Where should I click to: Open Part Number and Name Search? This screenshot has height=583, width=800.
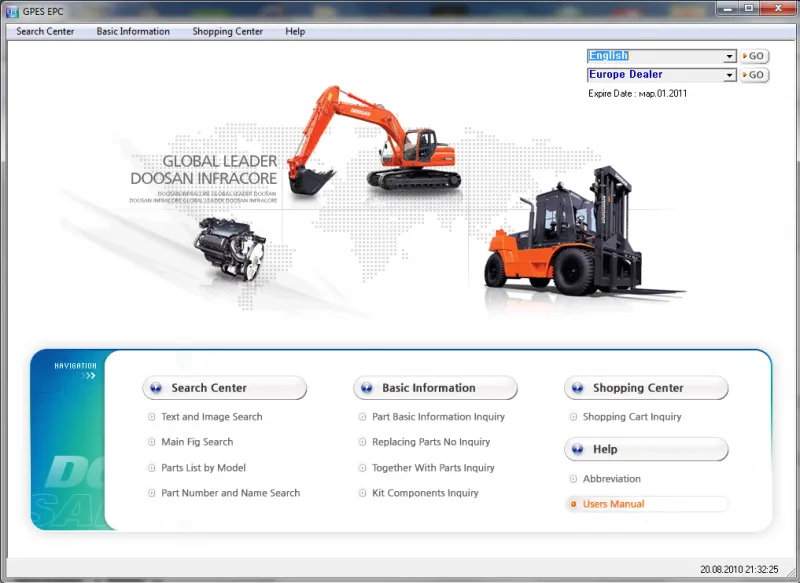(x=231, y=493)
